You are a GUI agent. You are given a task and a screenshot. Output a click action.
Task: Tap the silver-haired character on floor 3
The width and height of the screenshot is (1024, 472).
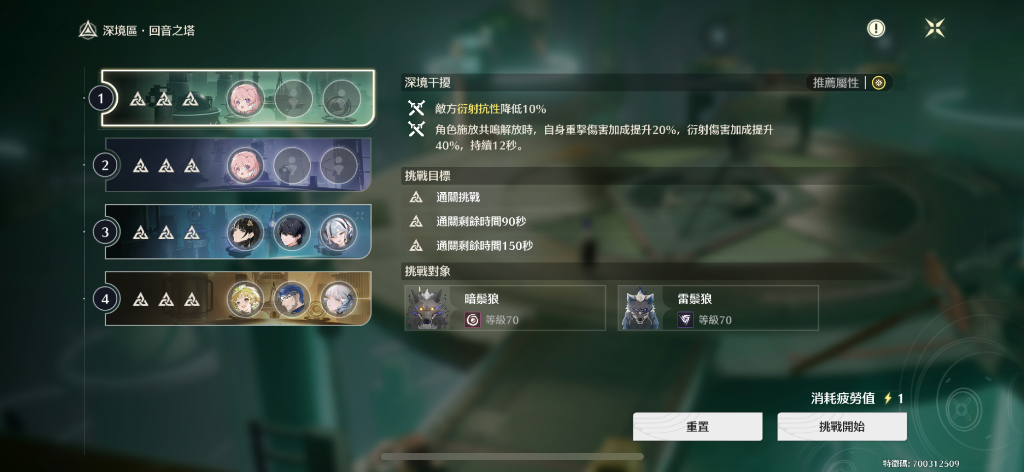point(338,232)
